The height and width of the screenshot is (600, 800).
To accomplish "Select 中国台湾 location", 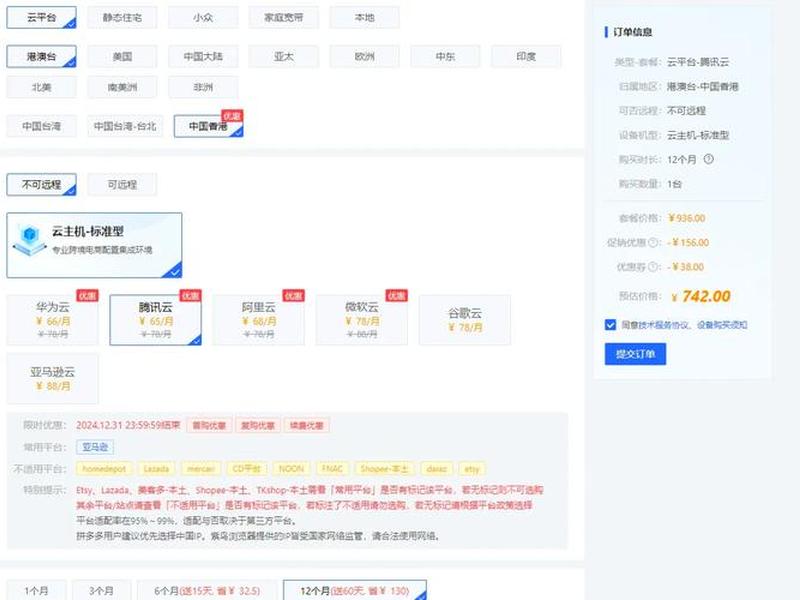I will 41,126.
